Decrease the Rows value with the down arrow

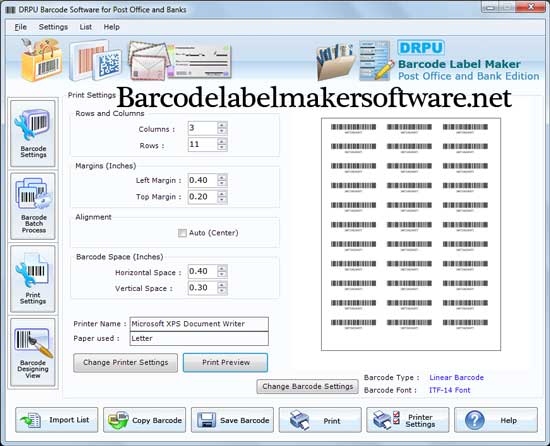[x=222, y=148]
